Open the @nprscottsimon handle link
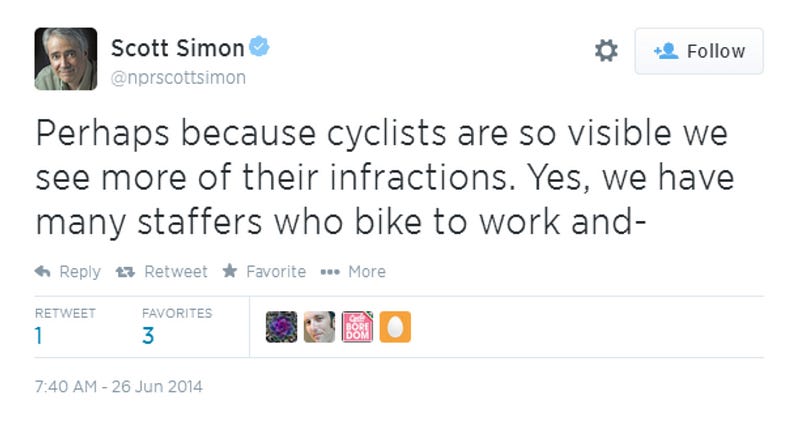The width and height of the screenshot is (800, 429). tap(179, 78)
